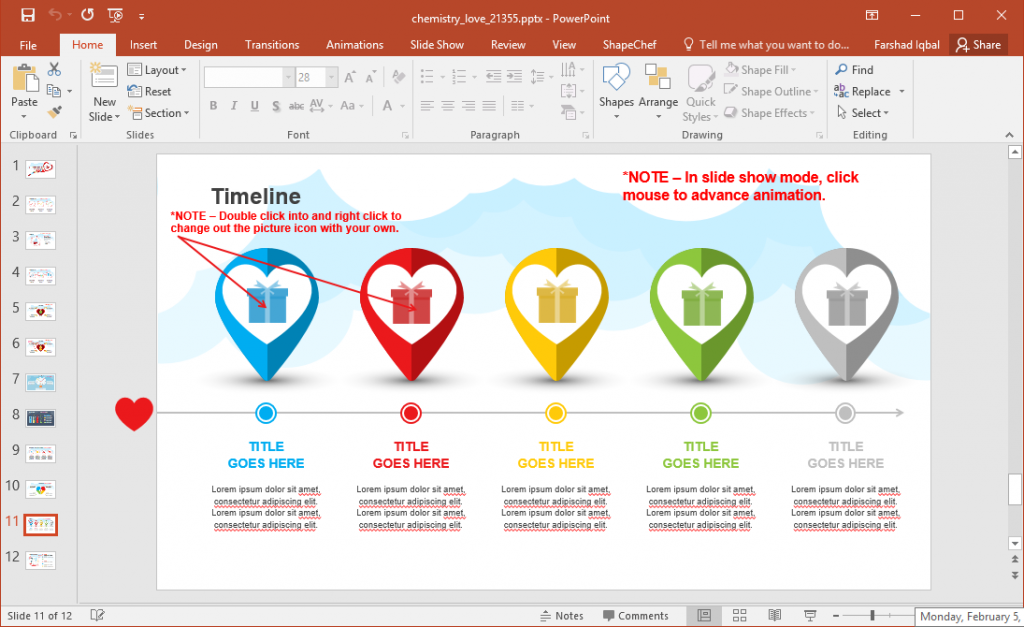Switch to the Animations tab
Image resolution: width=1024 pixels, height=627 pixels.
(354, 44)
